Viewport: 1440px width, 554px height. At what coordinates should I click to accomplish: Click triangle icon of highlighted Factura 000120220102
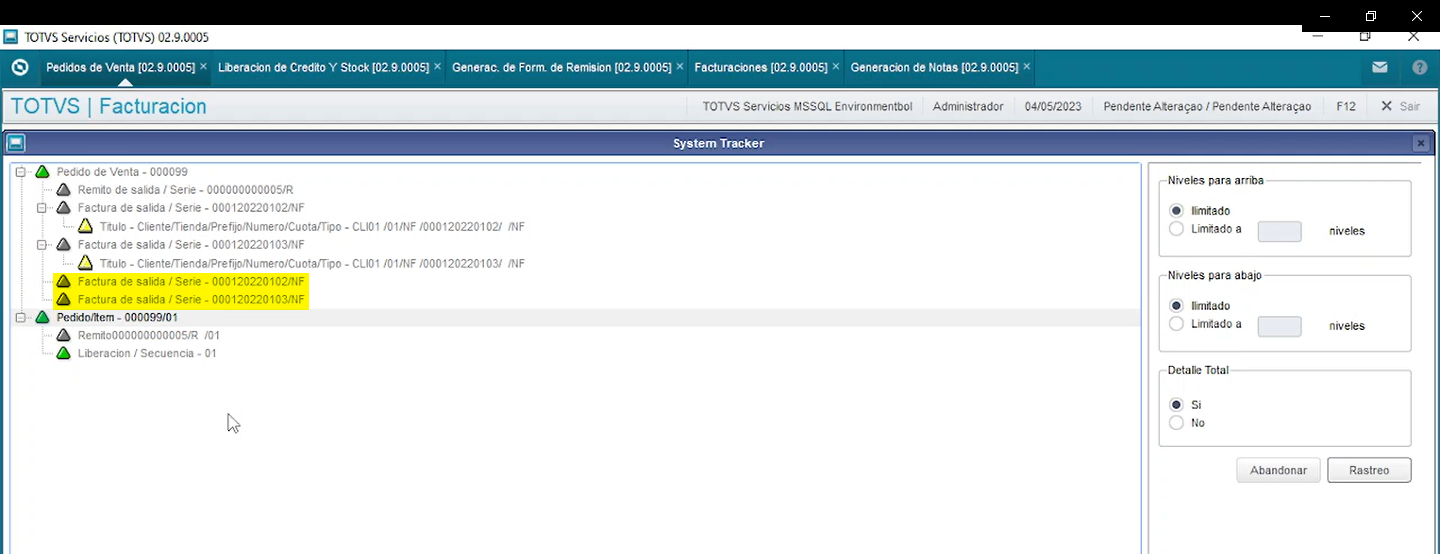tap(64, 281)
